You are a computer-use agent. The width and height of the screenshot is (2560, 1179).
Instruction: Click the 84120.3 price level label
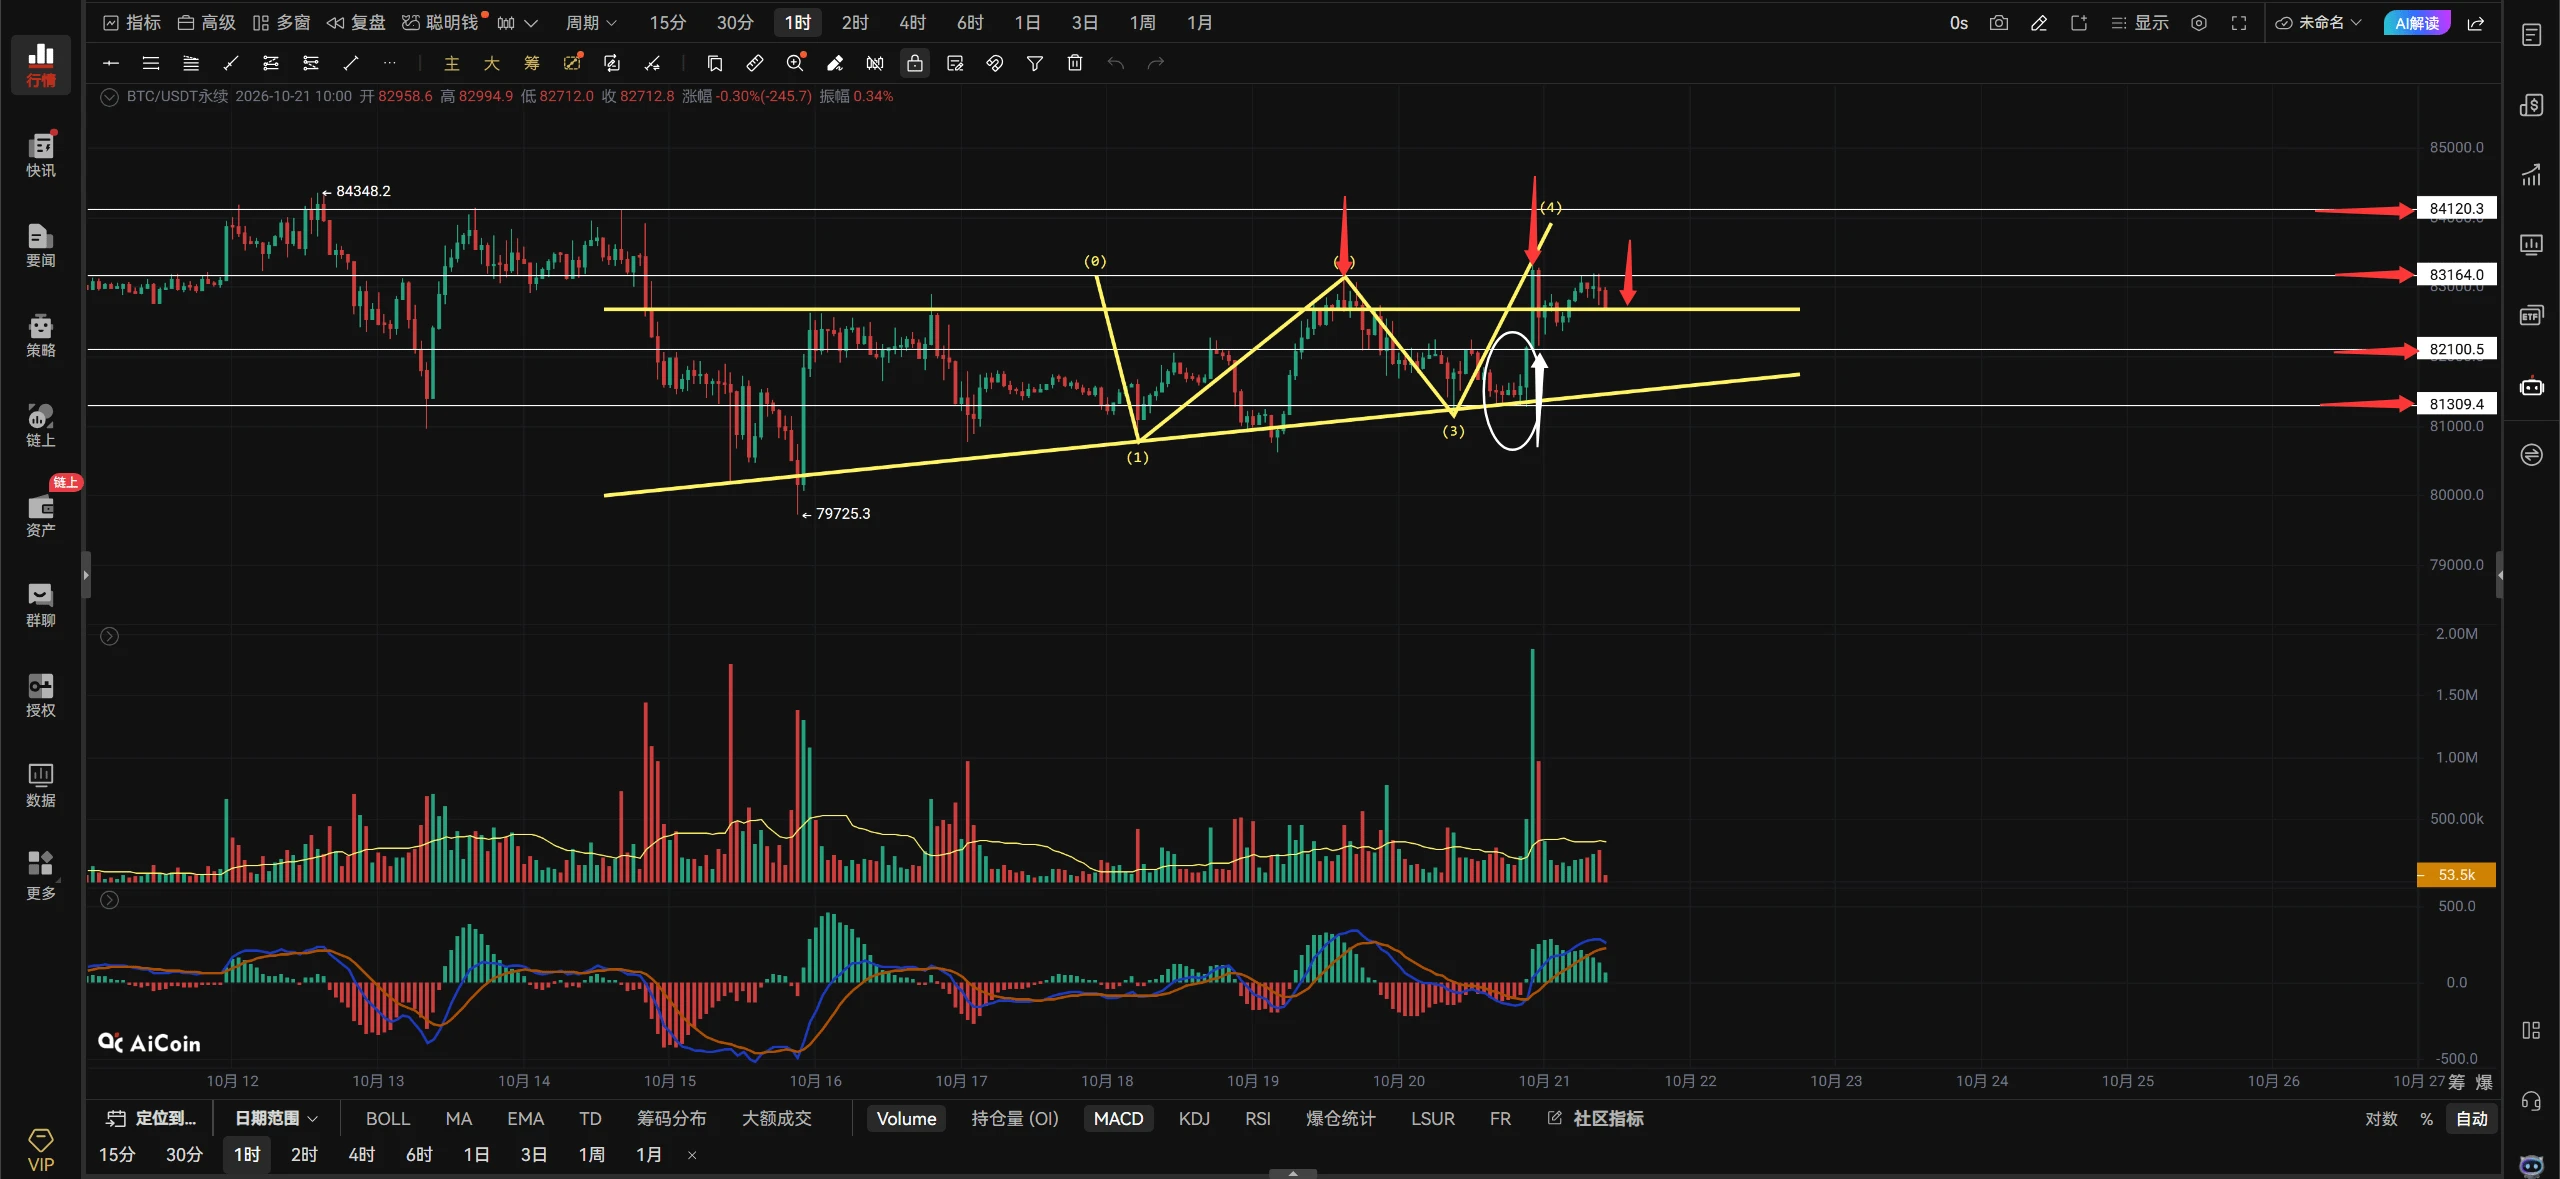pyautogui.click(x=2456, y=208)
